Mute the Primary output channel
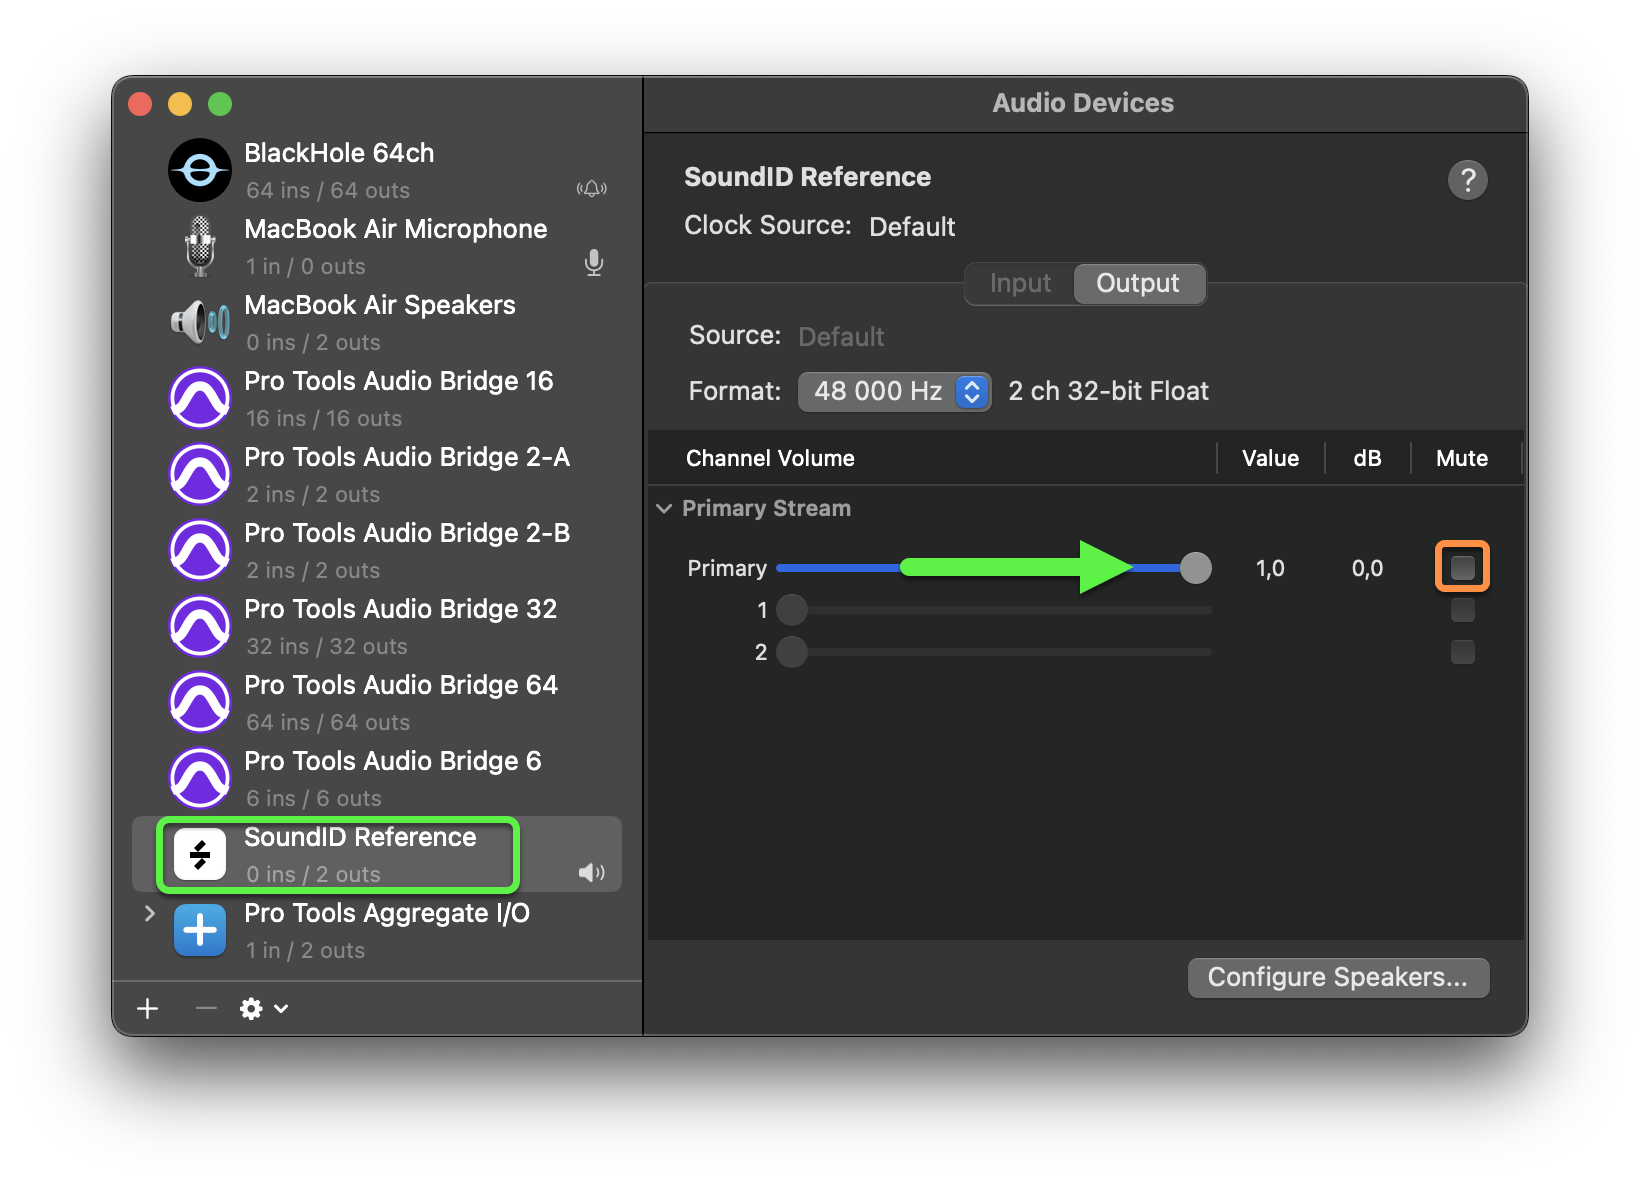This screenshot has height=1184, width=1640. tap(1463, 568)
